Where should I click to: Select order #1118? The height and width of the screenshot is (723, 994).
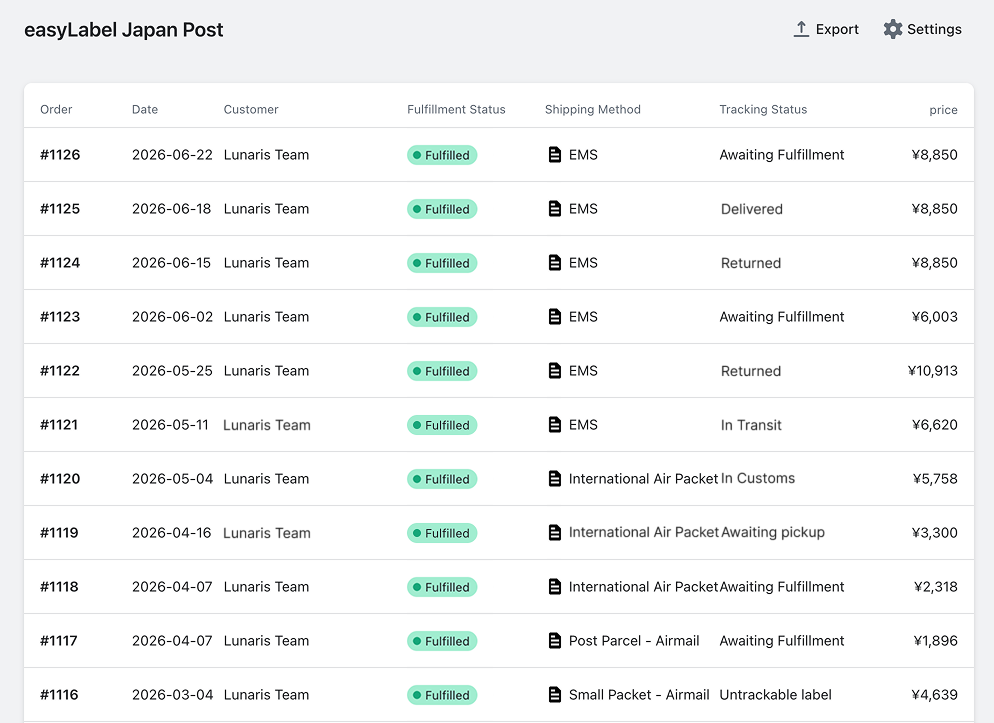point(60,587)
